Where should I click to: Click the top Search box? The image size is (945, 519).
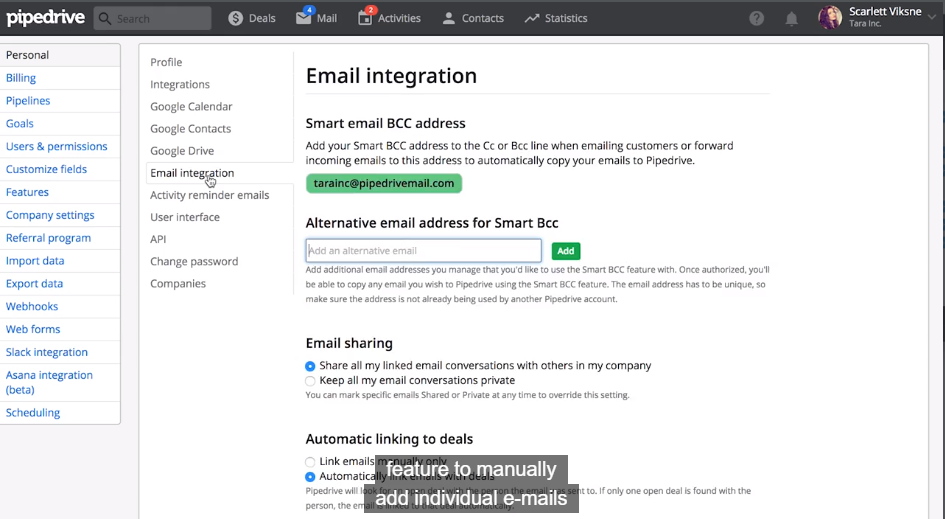pyautogui.click(x=152, y=18)
